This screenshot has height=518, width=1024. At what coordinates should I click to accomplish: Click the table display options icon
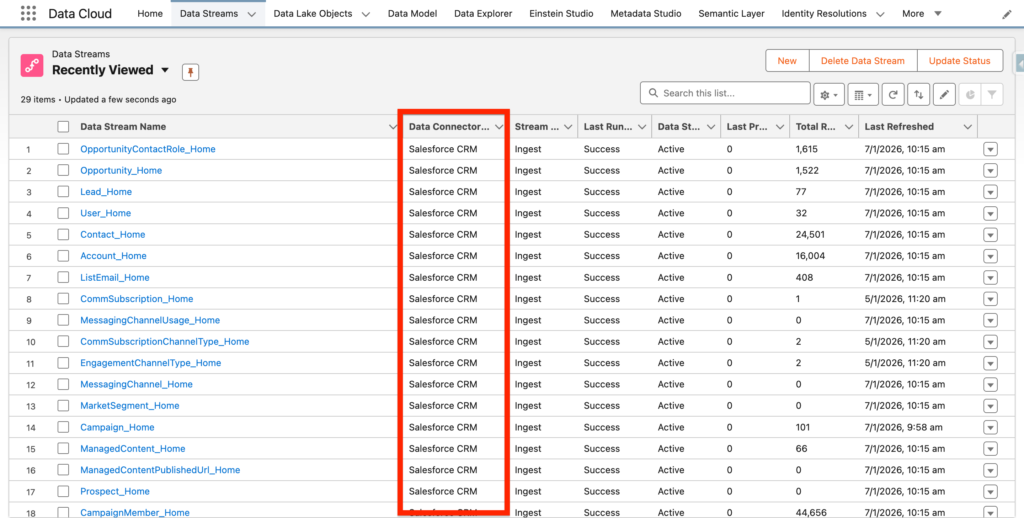(861, 94)
